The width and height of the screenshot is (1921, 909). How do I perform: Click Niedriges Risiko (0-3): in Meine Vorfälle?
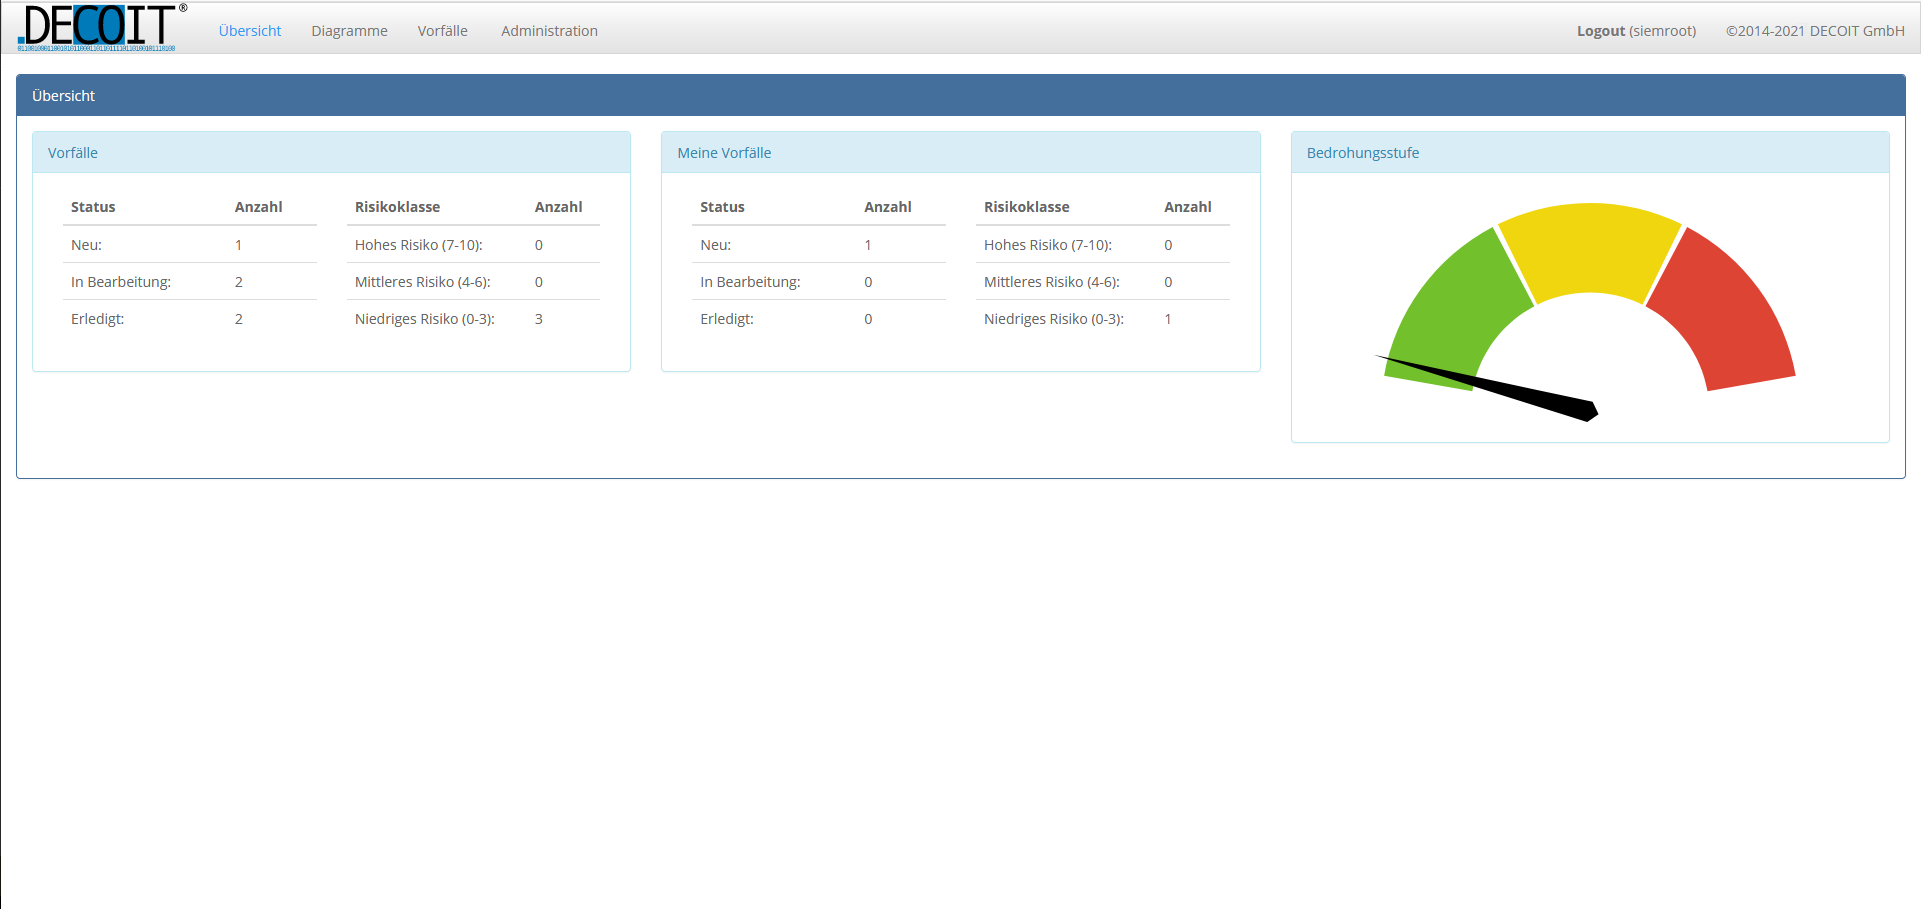coord(1054,319)
